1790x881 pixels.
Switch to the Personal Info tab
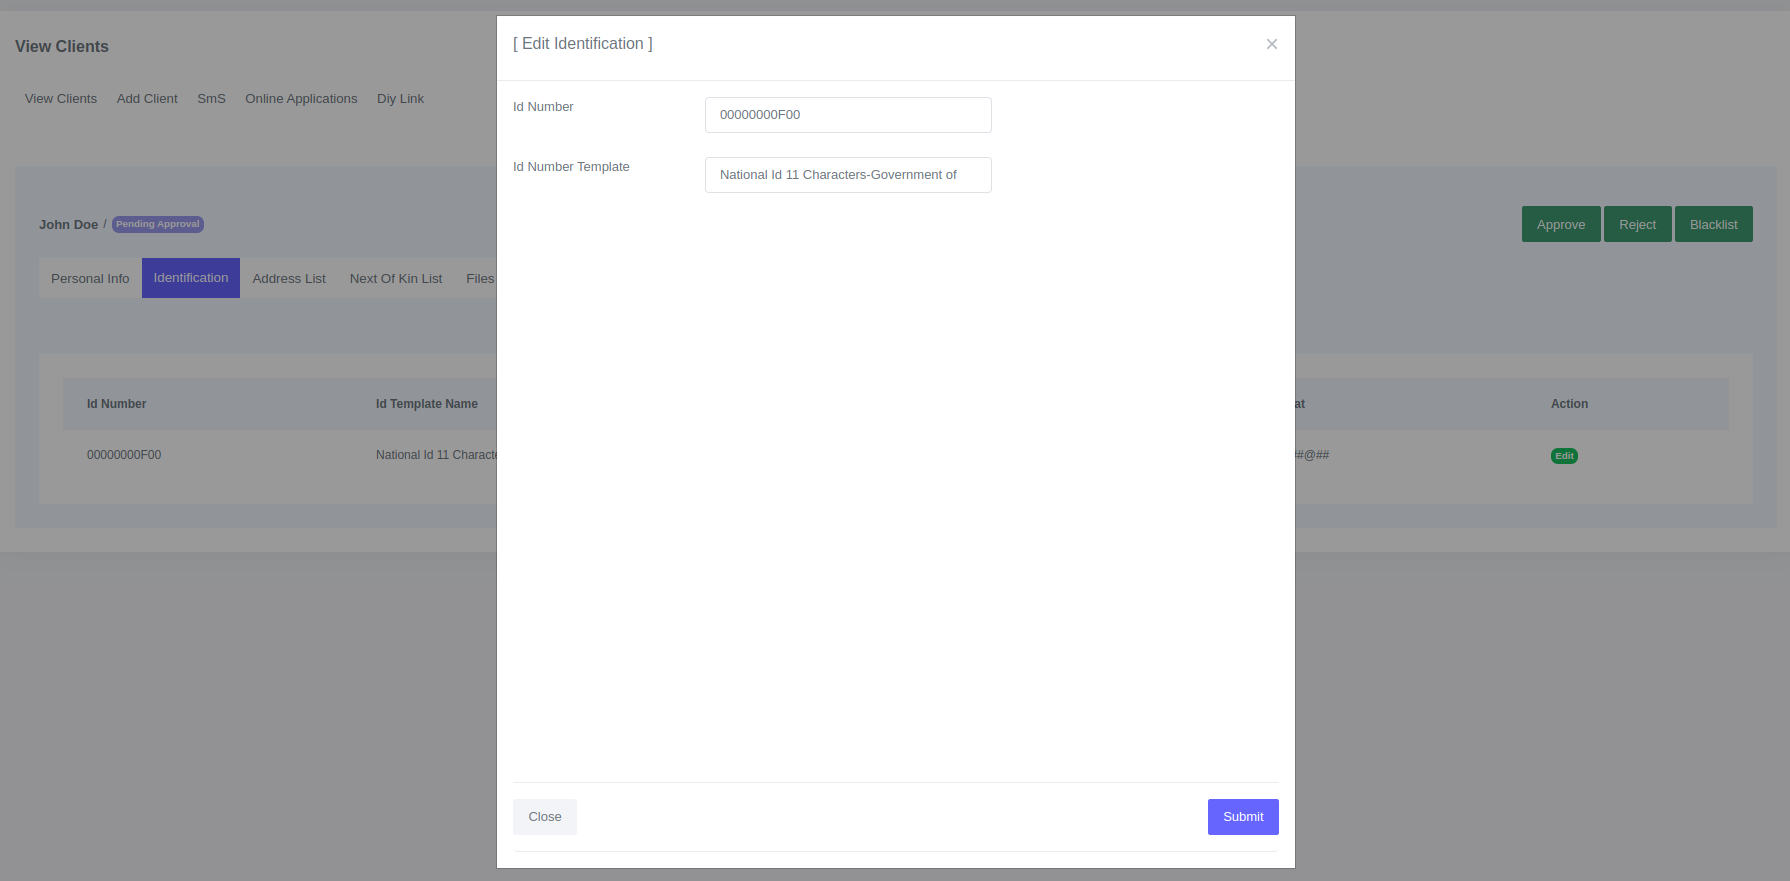pos(90,279)
